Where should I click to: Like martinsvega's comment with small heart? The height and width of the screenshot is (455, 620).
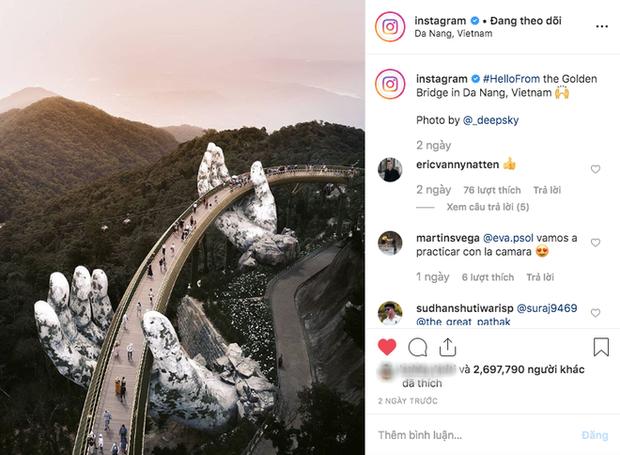coord(596,243)
